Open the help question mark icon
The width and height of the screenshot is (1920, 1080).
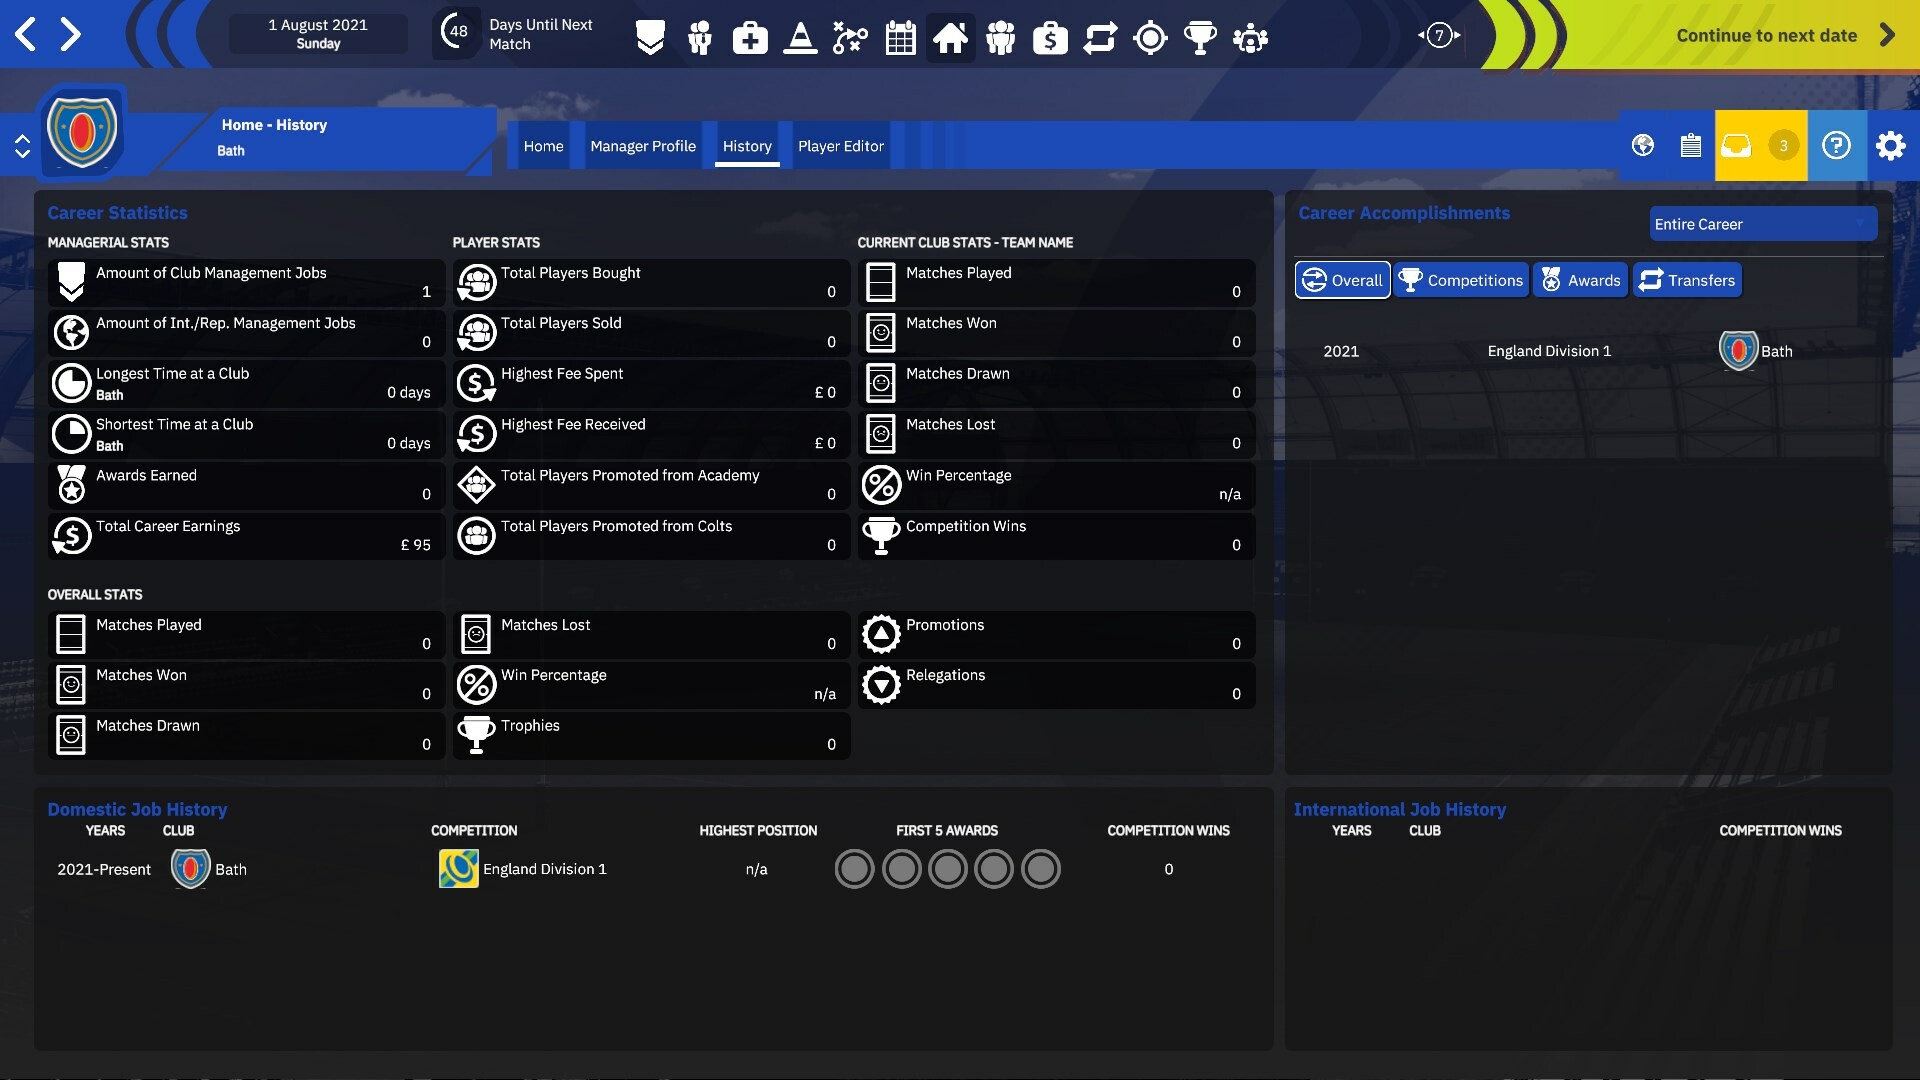(1837, 145)
